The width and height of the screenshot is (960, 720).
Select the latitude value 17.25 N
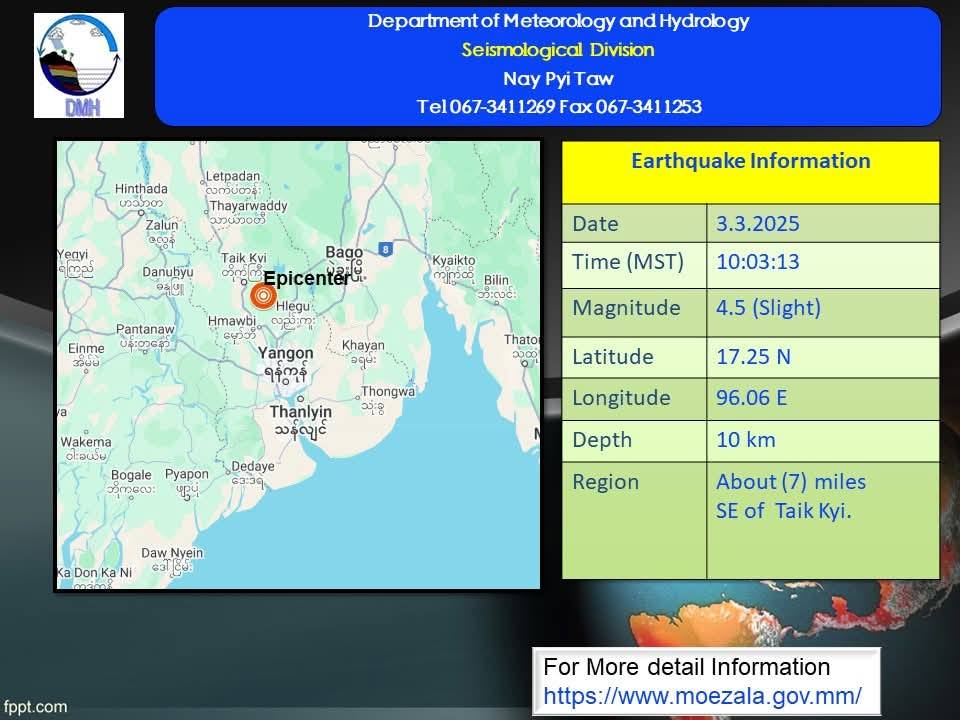tap(754, 356)
